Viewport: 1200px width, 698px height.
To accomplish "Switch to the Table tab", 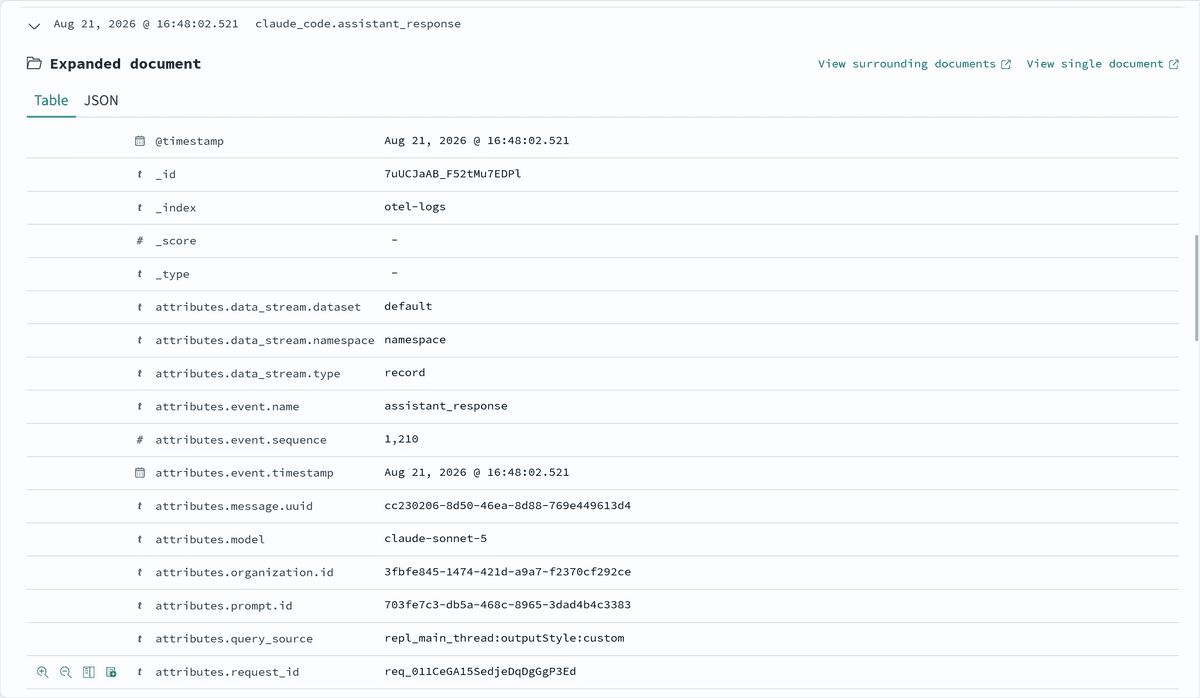I will (51, 100).
